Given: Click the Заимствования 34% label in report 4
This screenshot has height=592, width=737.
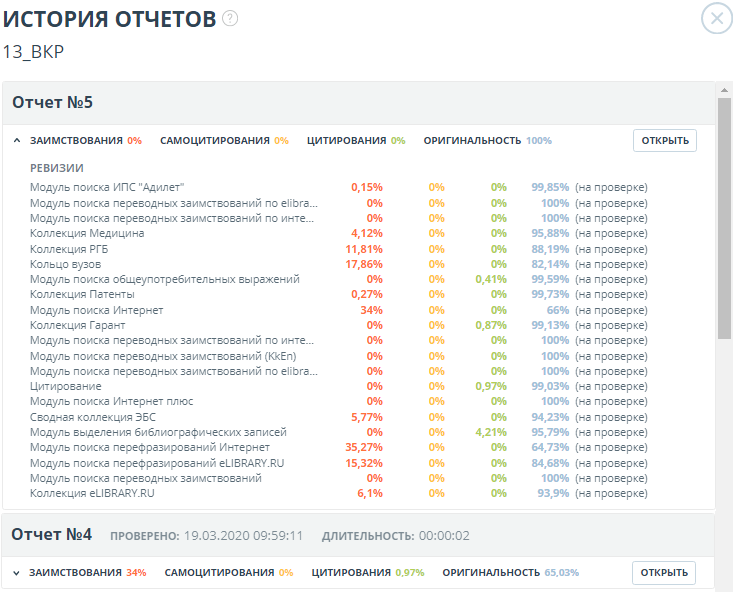Looking at the screenshot, I should click(x=87, y=573).
